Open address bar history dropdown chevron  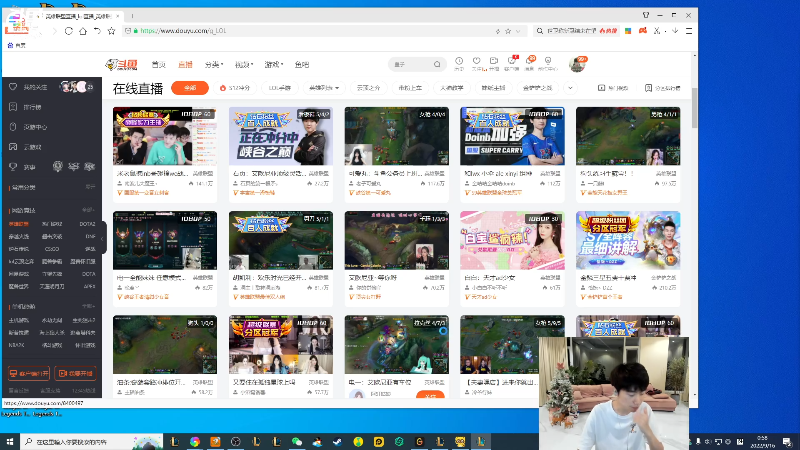[x=518, y=31]
